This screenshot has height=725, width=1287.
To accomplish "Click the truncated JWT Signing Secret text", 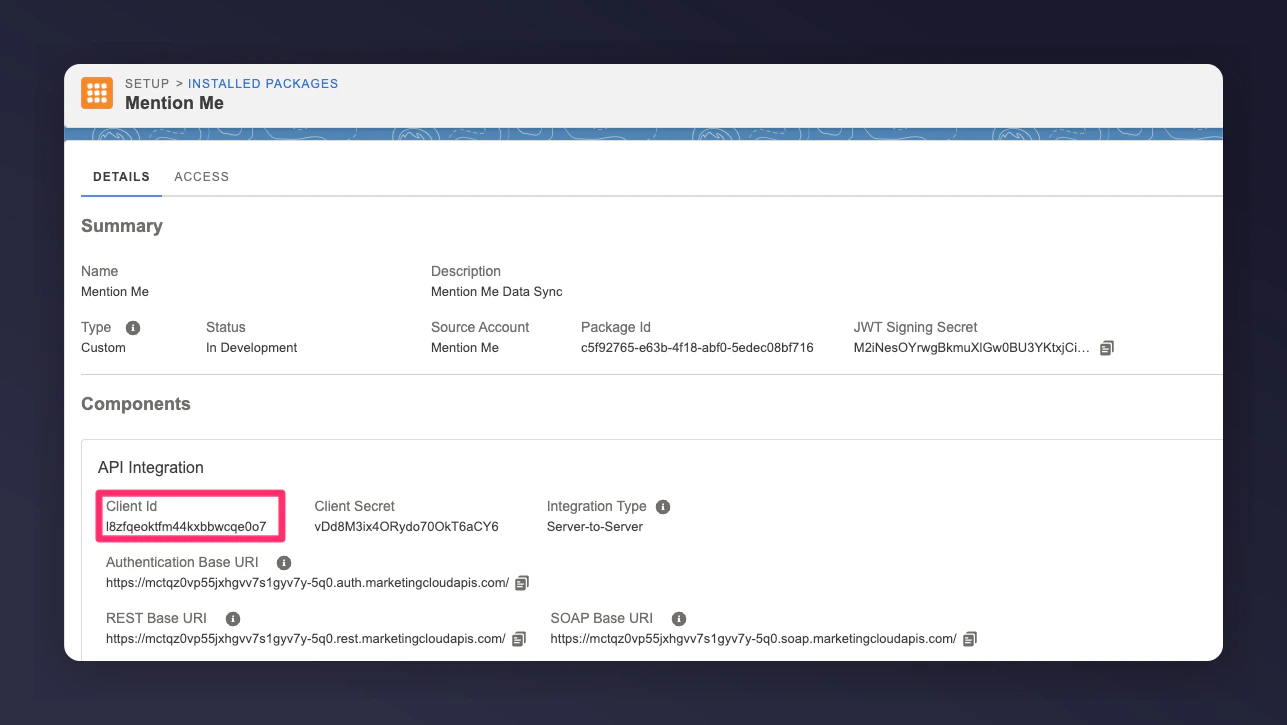I will coord(972,348).
